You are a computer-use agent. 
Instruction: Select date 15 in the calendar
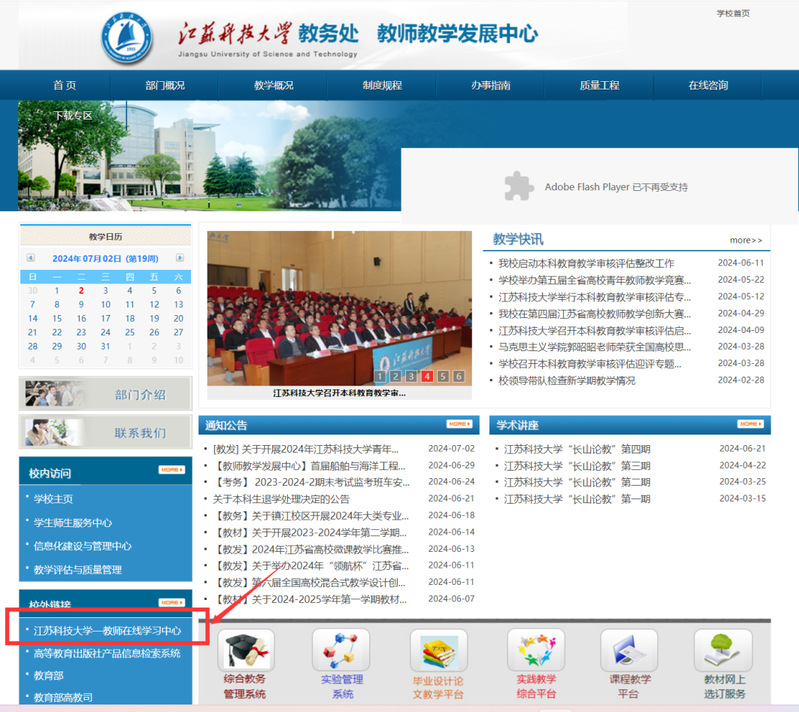click(x=56, y=319)
